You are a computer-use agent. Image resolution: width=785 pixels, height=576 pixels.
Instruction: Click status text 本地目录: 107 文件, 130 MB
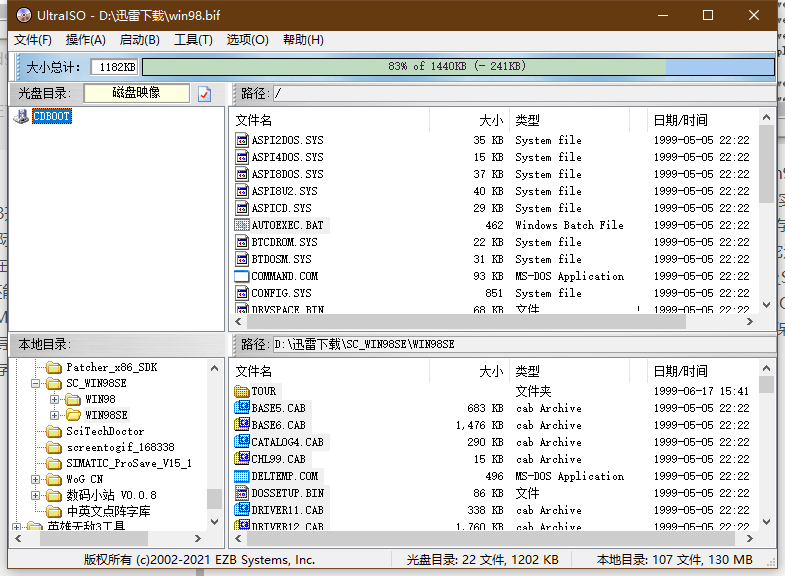[x=674, y=559]
